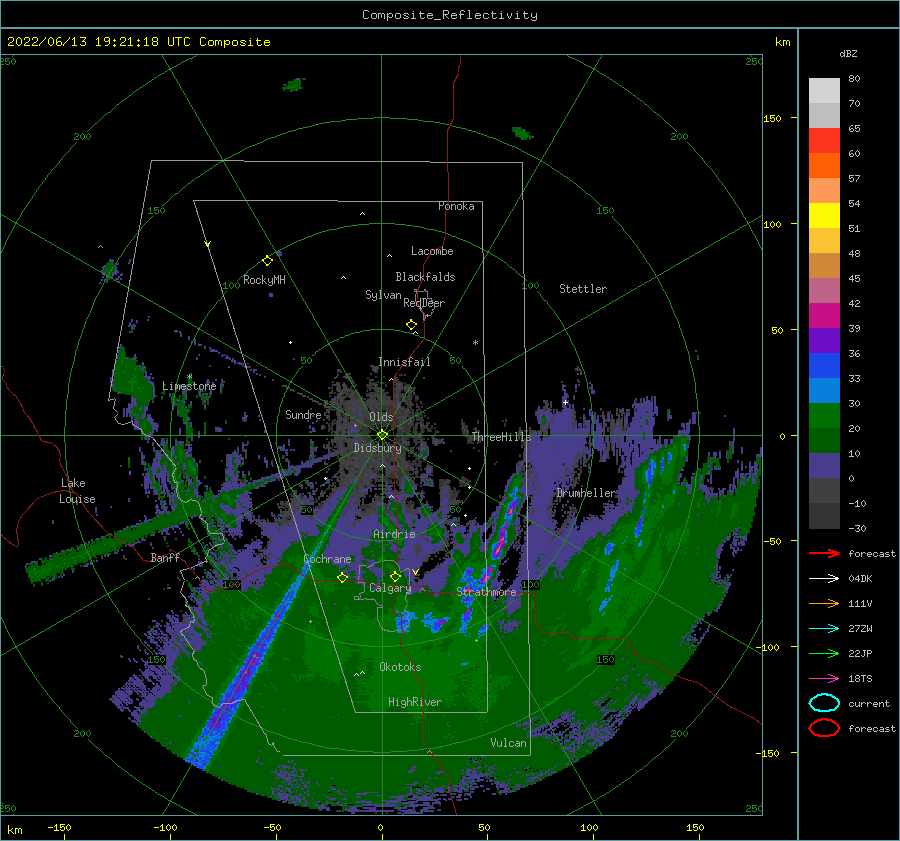Click the Ponoka city label
This screenshot has width=900, height=841.
[x=456, y=206]
